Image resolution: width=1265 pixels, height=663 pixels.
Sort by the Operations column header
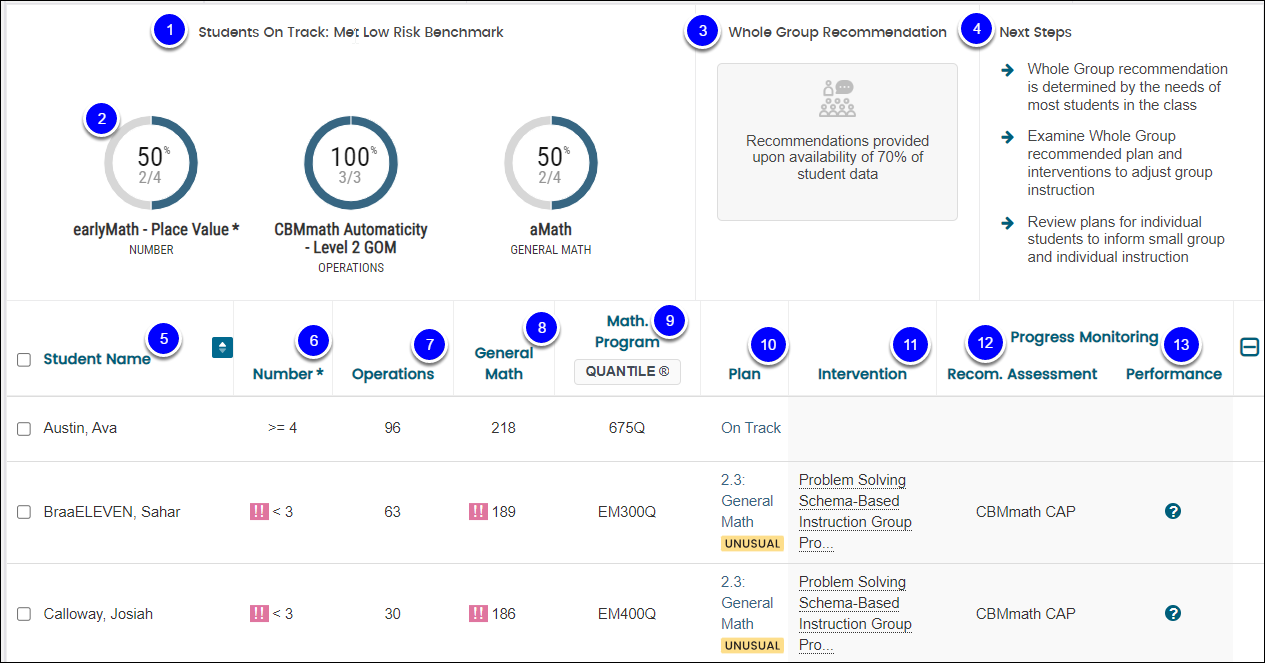pos(393,374)
